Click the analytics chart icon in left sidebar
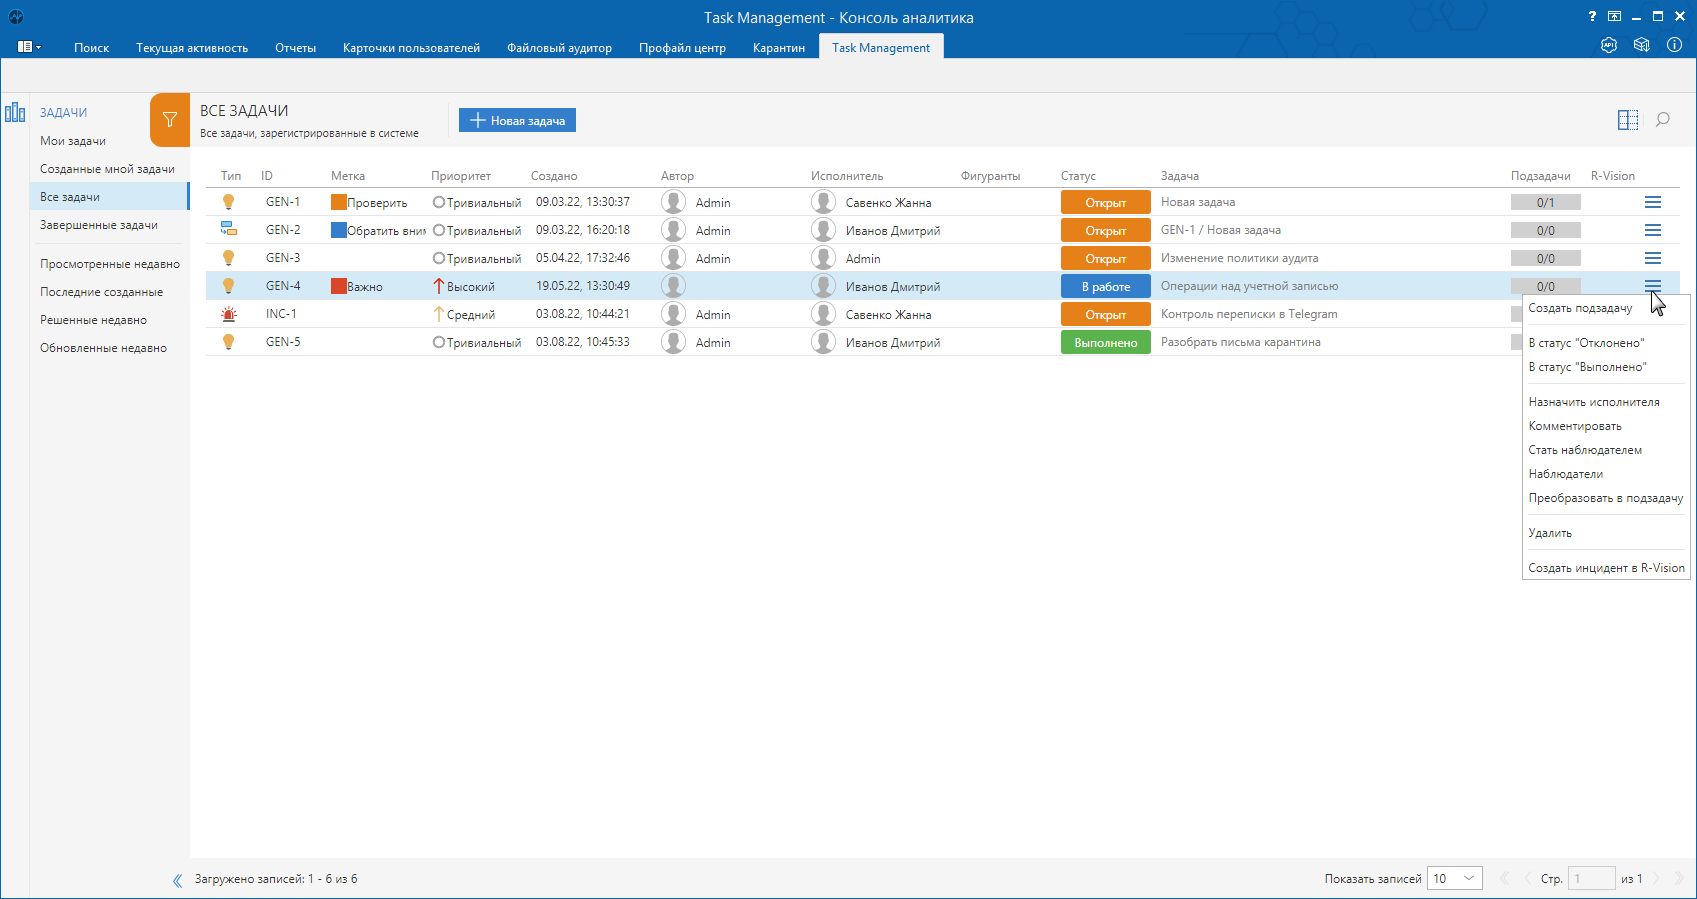The width and height of the screenshot is (1697, 899). [15, 112]
